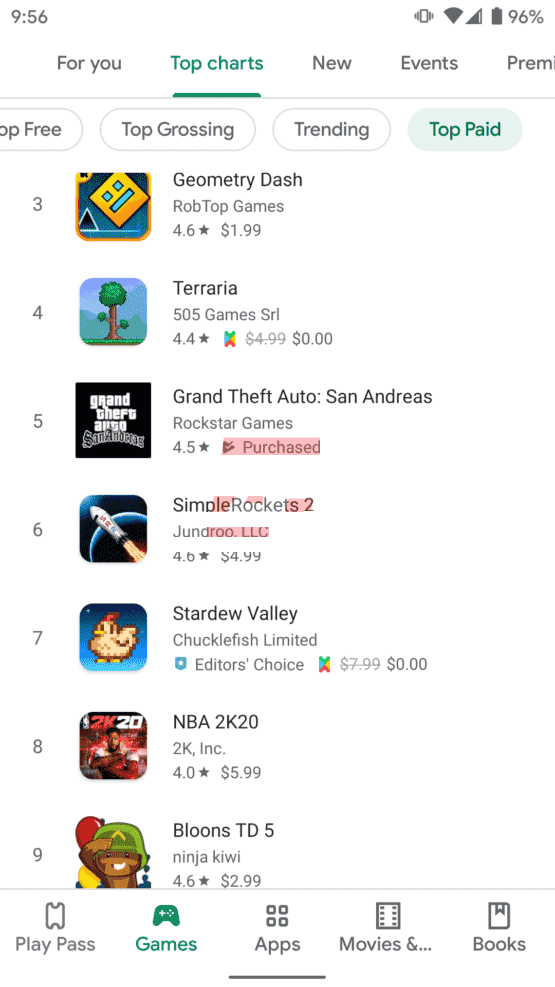Select the Top Grossing filter chip

(x=177, y=130)
